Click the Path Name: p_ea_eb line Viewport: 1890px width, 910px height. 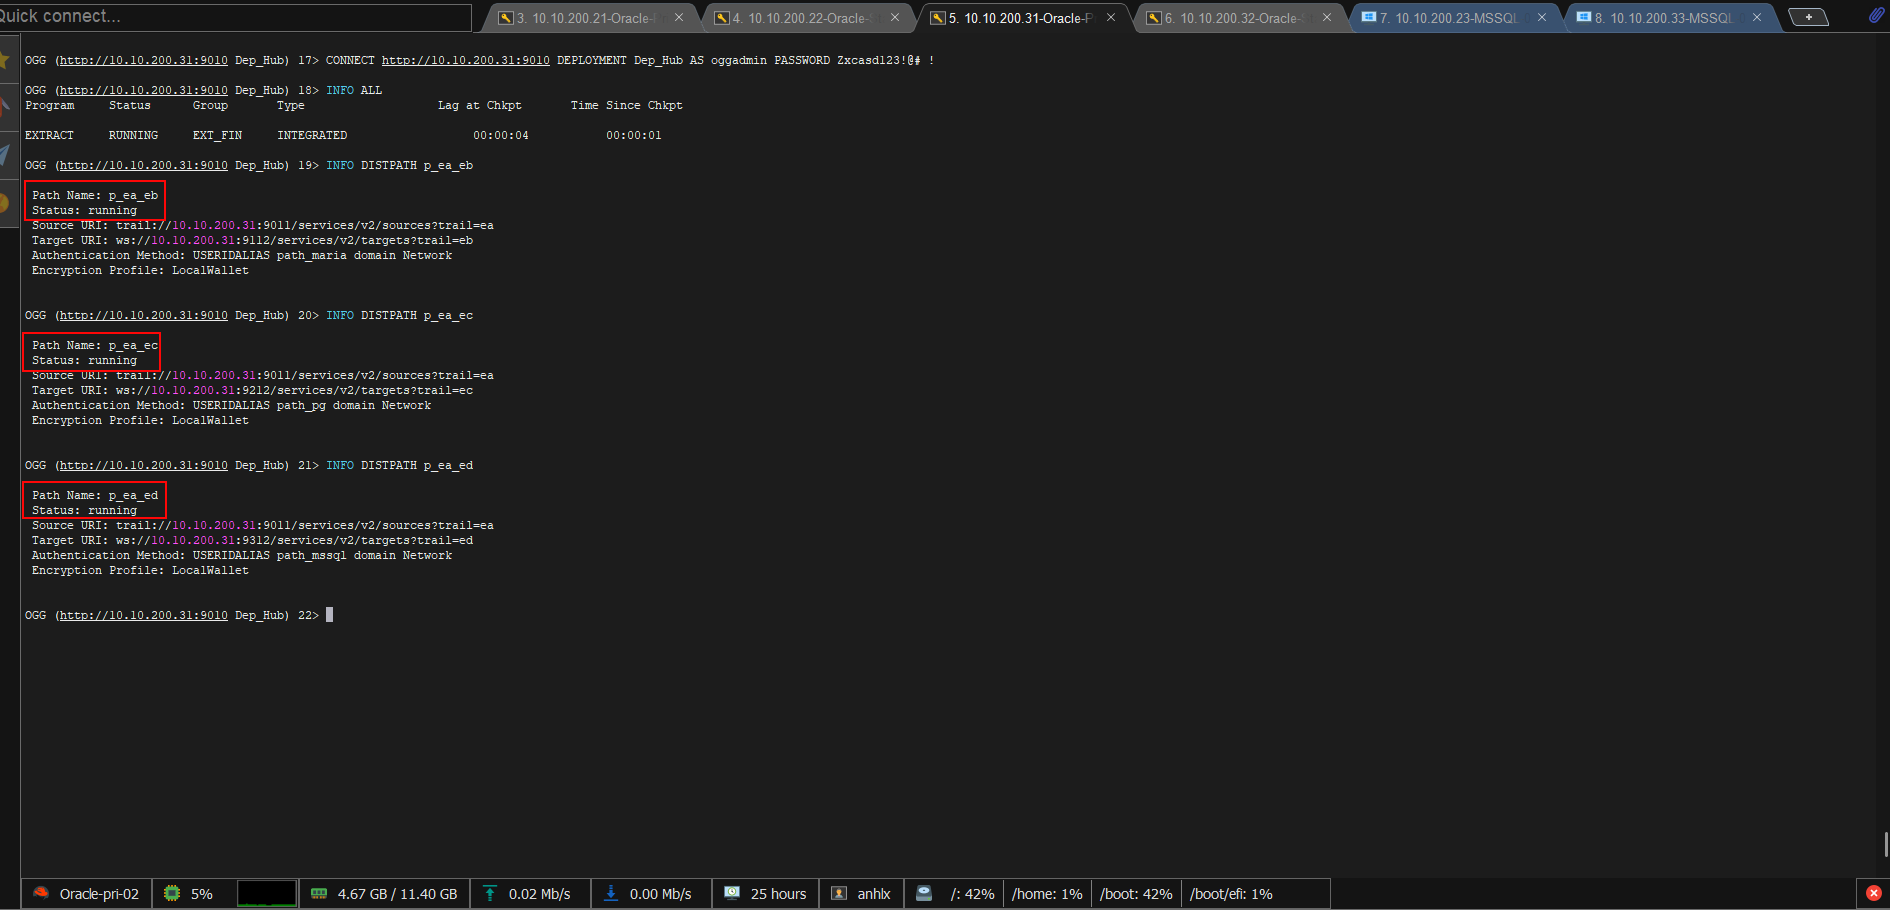tap(95, 195)
